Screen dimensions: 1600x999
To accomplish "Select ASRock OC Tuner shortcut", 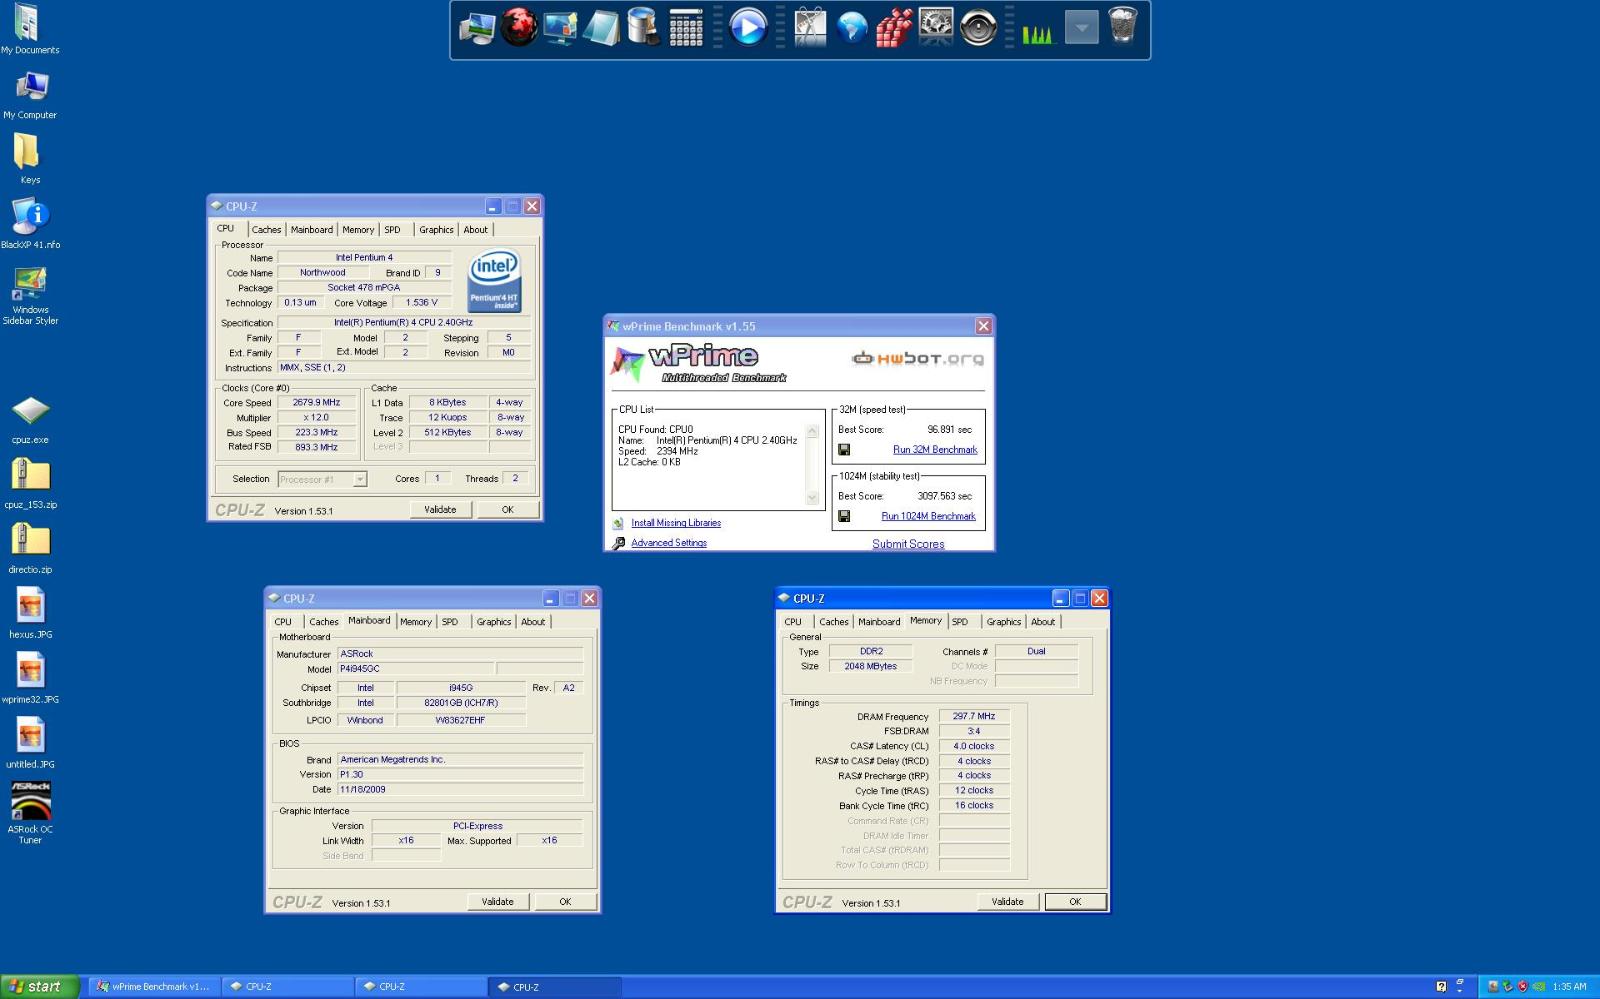I will pyautogui.click(x=30, y=812).
